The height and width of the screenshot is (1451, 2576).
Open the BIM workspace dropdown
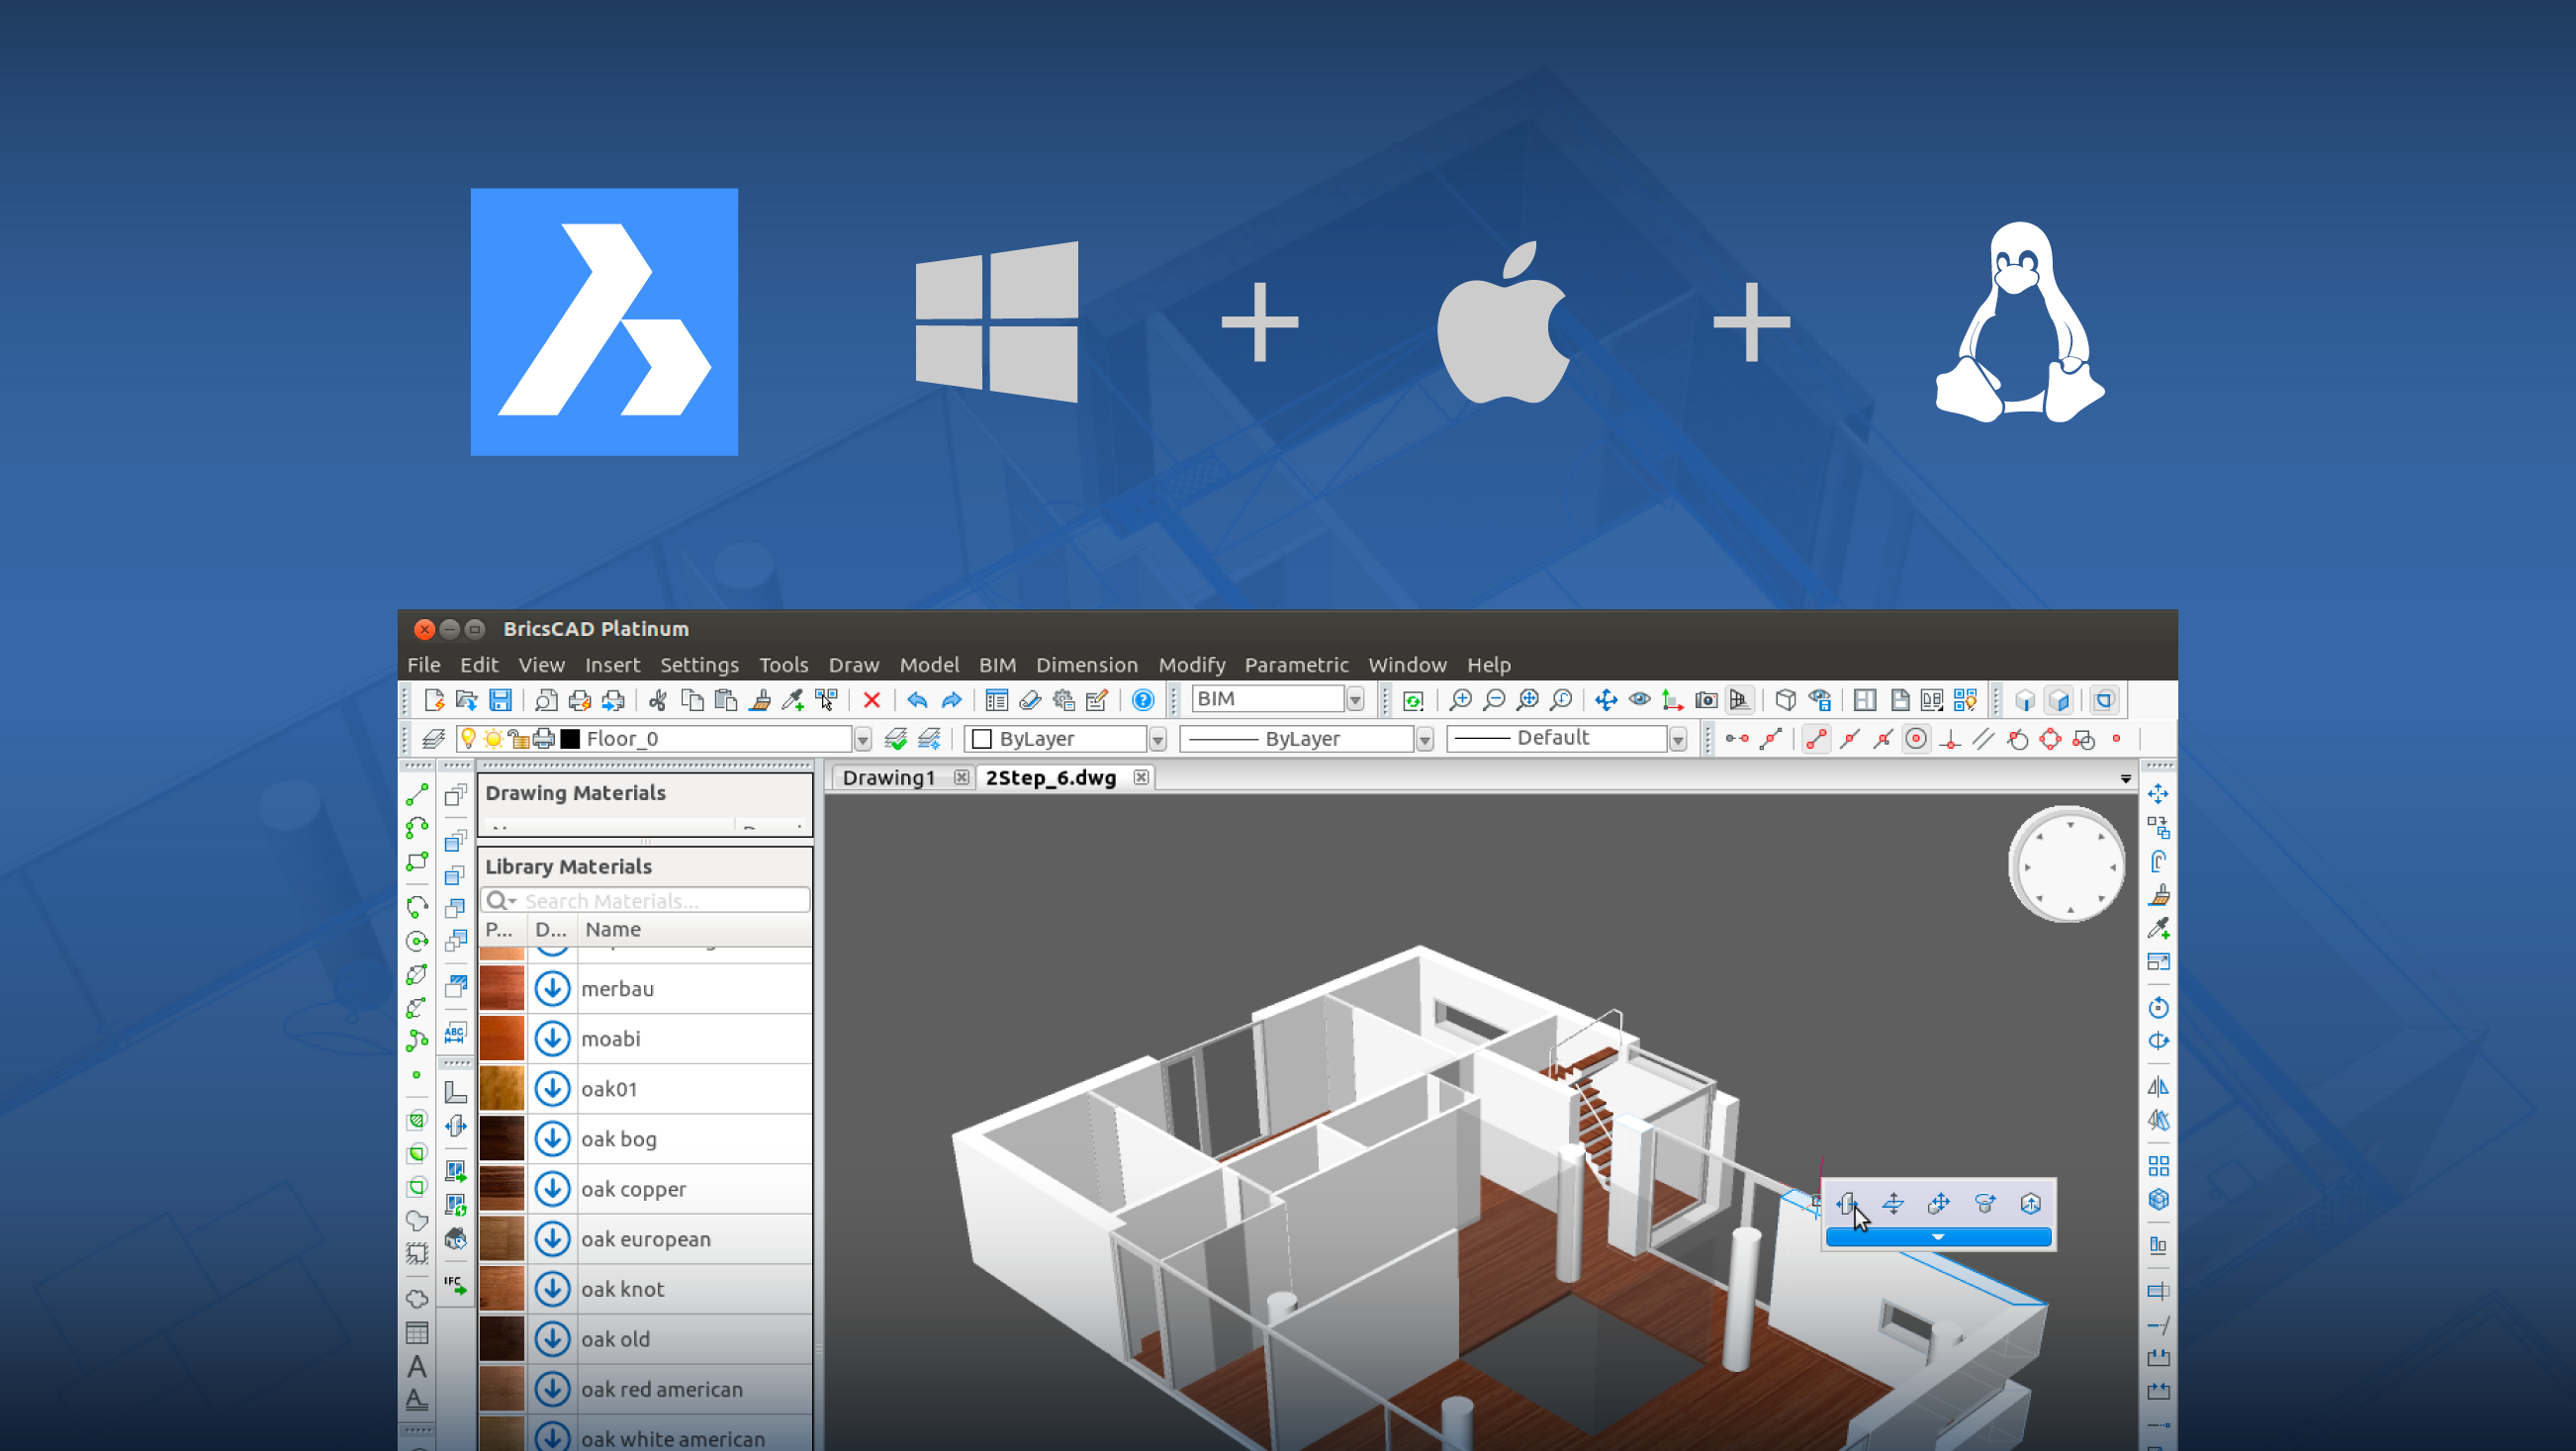tap(1355, 700)
